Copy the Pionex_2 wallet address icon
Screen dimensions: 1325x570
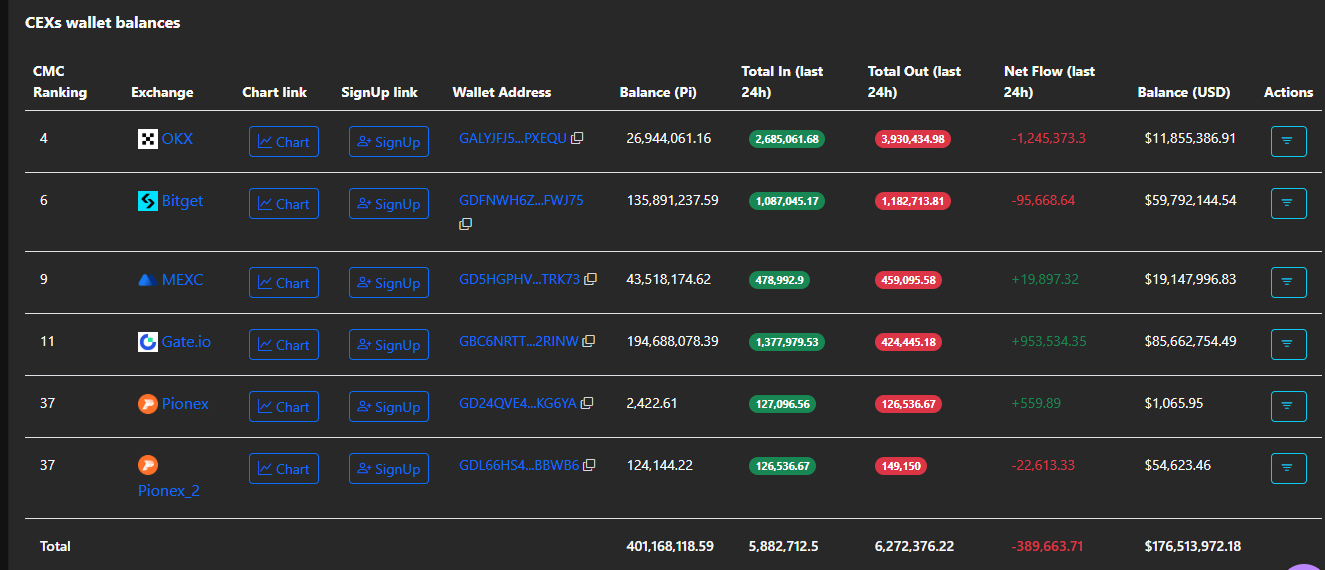[x=589, y=465]
